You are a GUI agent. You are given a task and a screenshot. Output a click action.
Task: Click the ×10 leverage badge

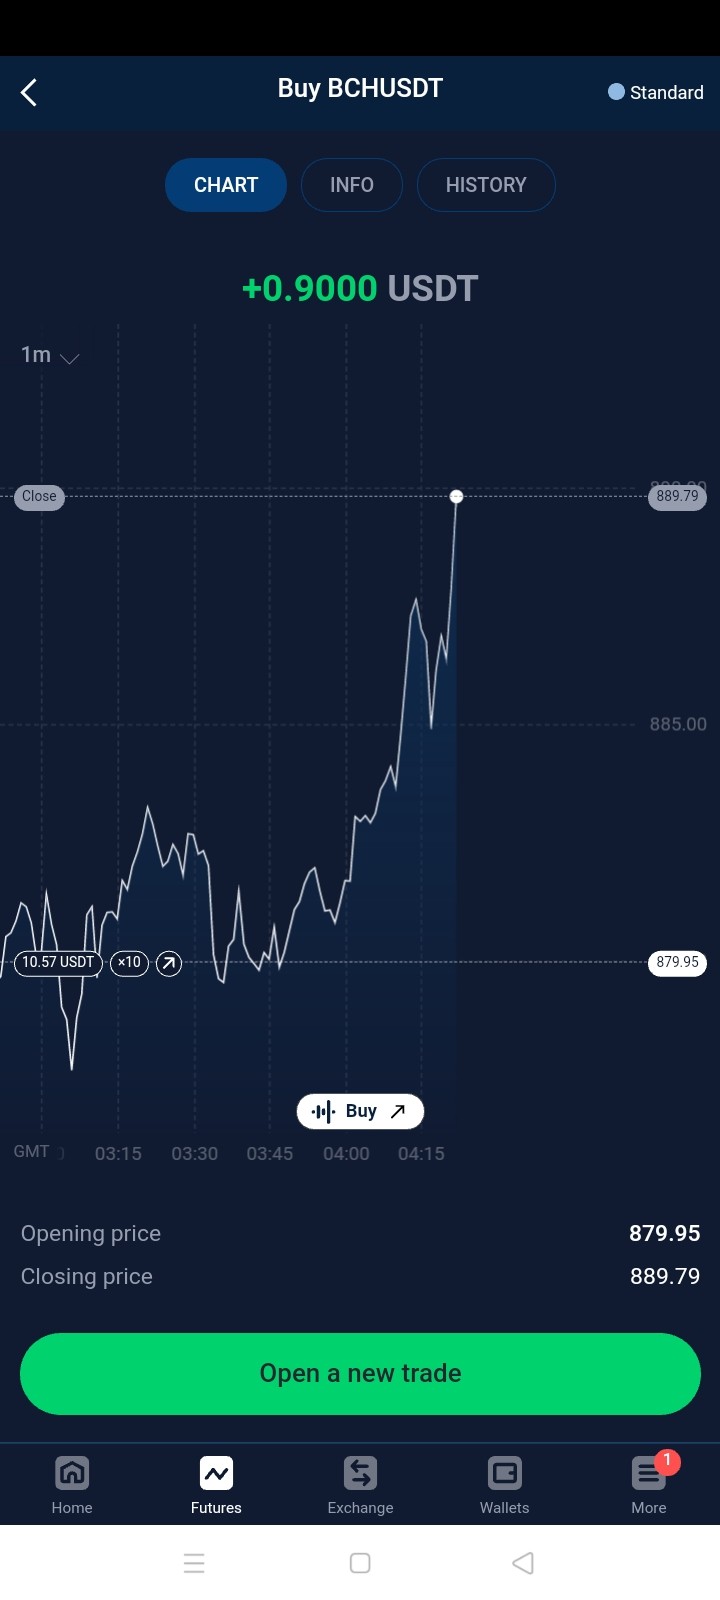129,963
